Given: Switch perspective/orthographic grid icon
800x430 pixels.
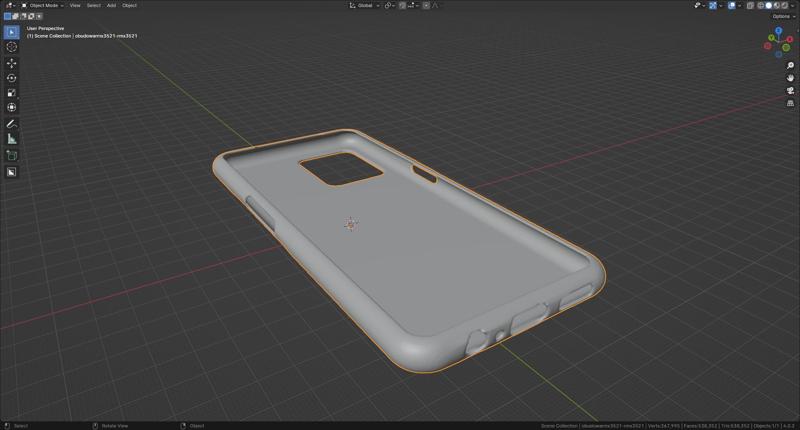Looking at the screenshot, I should coord(790,103).
